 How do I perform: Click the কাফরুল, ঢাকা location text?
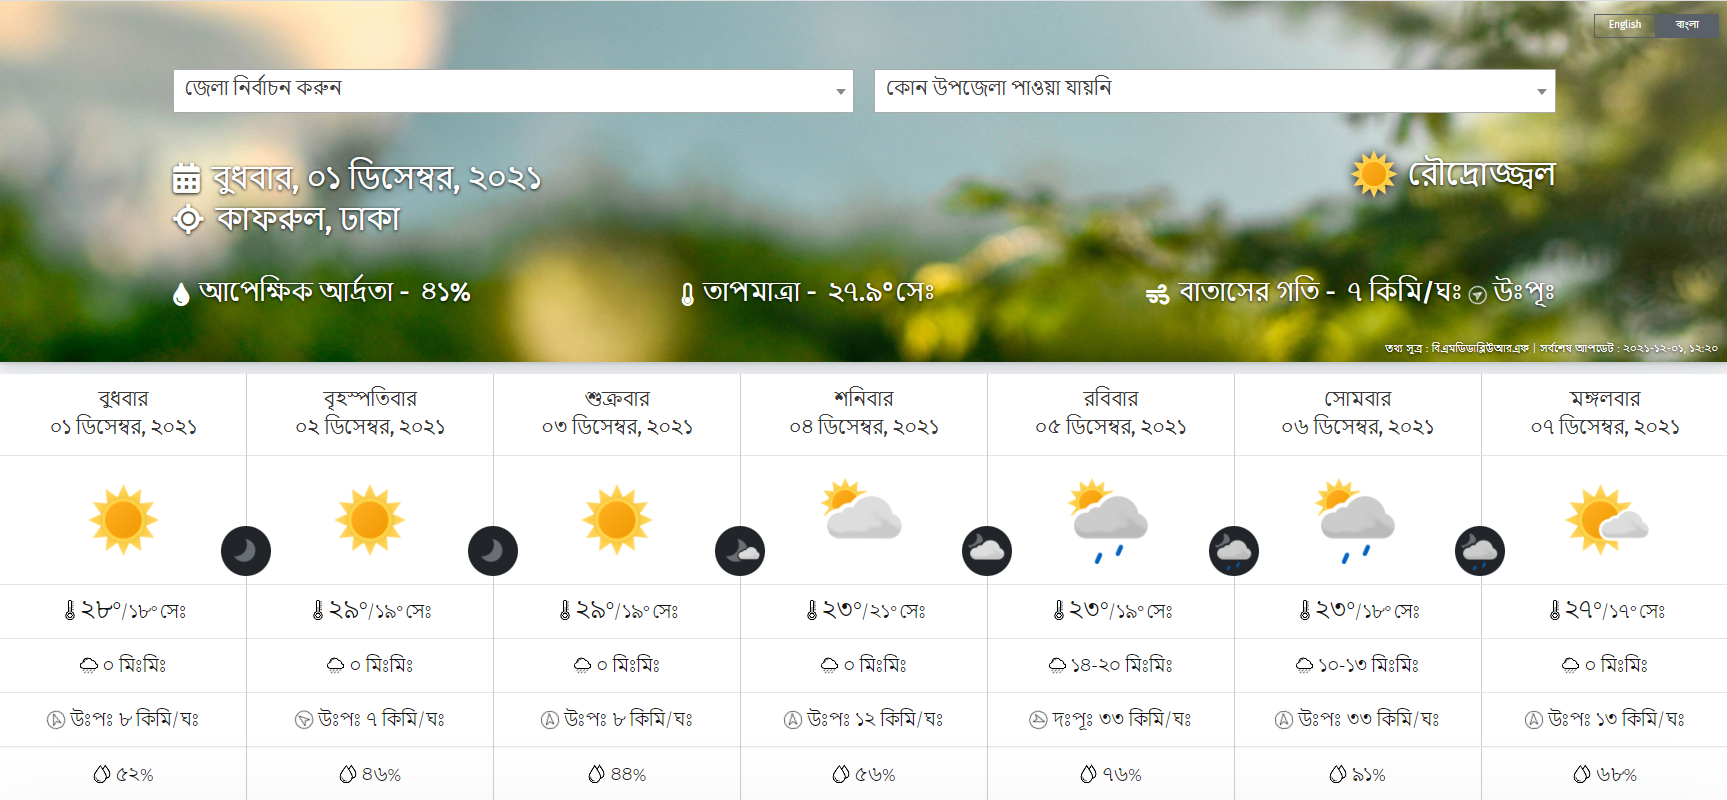308,219
